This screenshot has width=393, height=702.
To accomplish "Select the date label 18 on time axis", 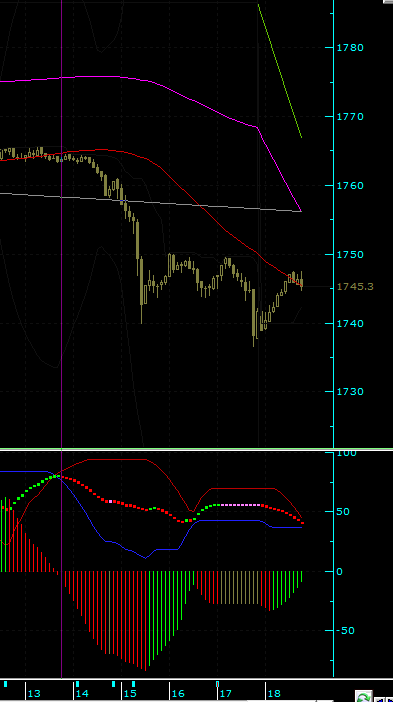I will point(274,693).
